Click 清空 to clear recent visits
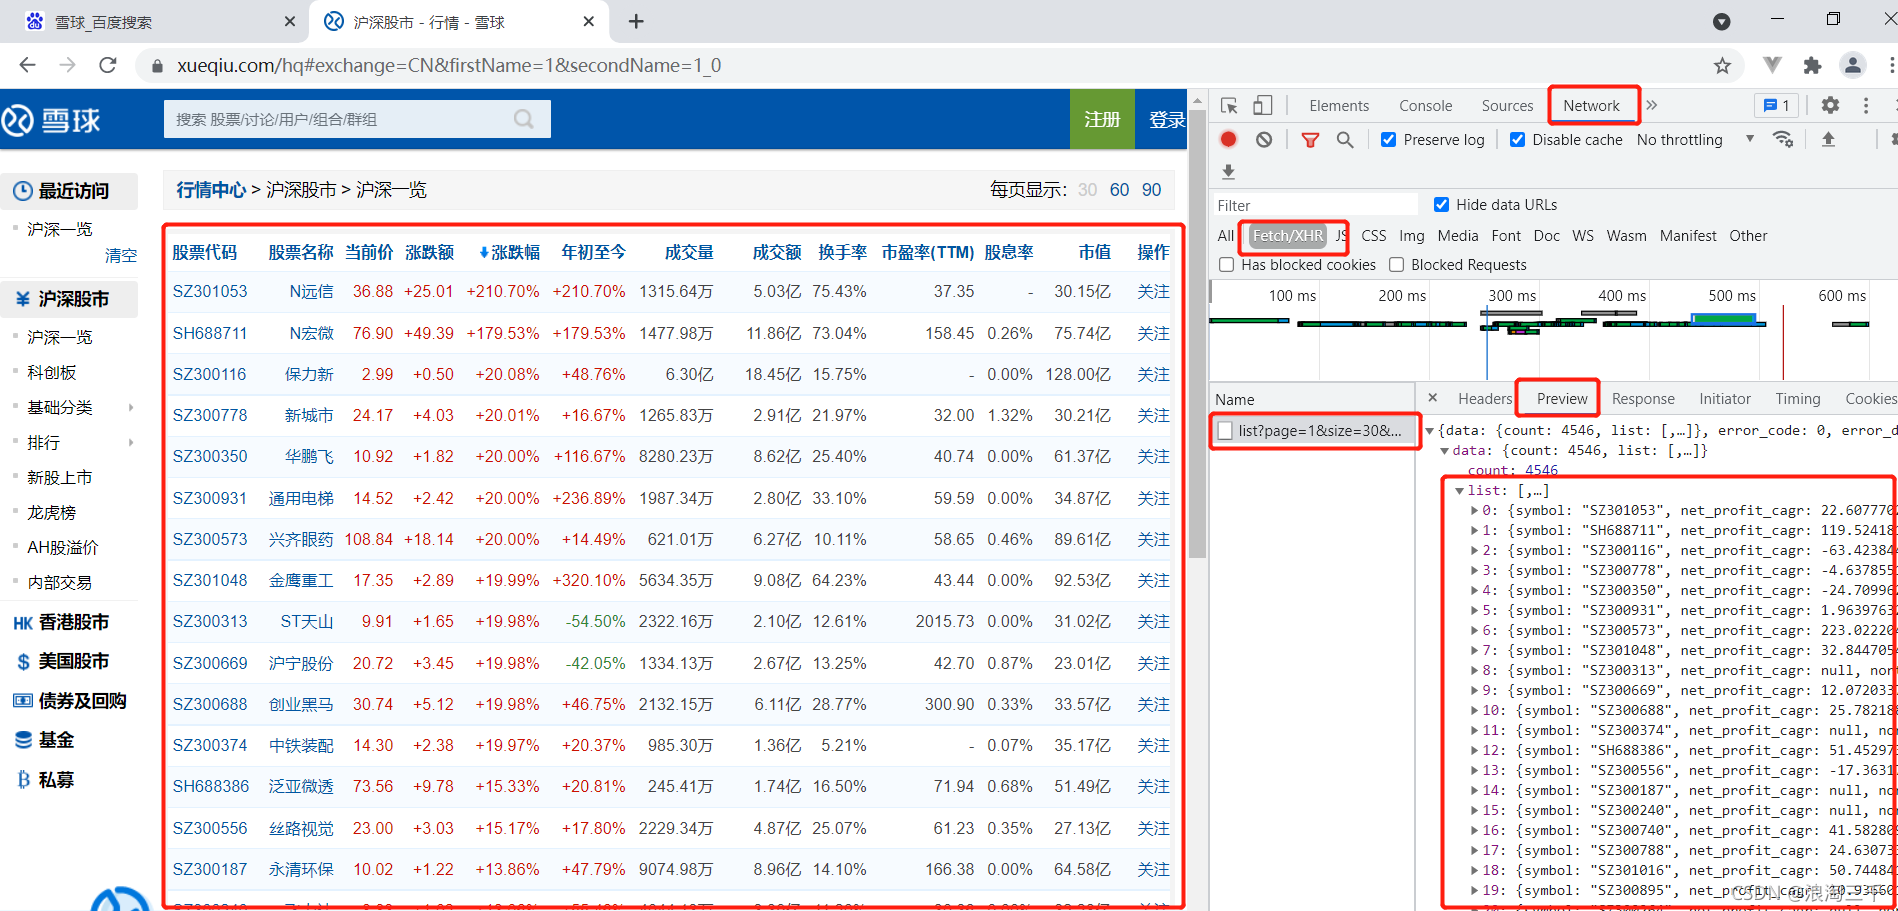 tap(121, 256)
